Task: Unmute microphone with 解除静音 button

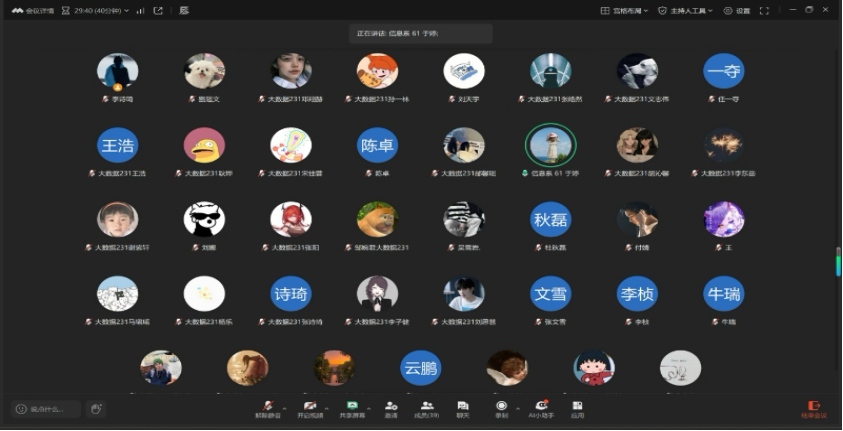Action: (x=267, y=408)
